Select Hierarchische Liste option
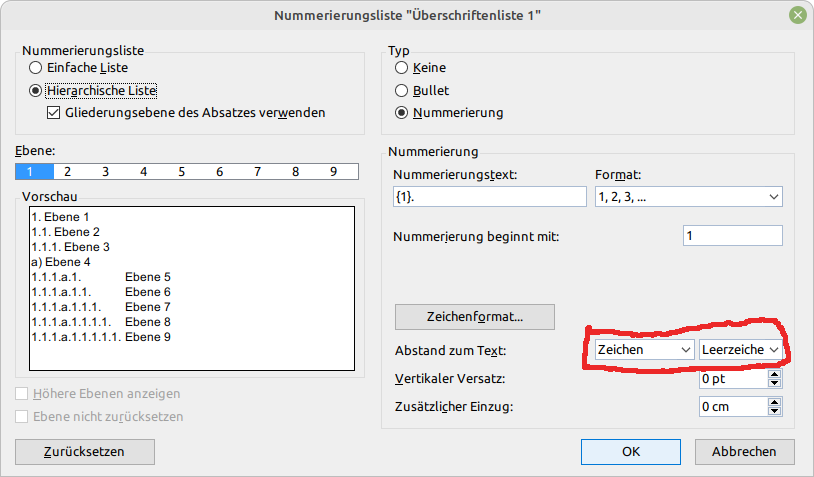This screenshot has width=814, height=477. tap(36, 91)
